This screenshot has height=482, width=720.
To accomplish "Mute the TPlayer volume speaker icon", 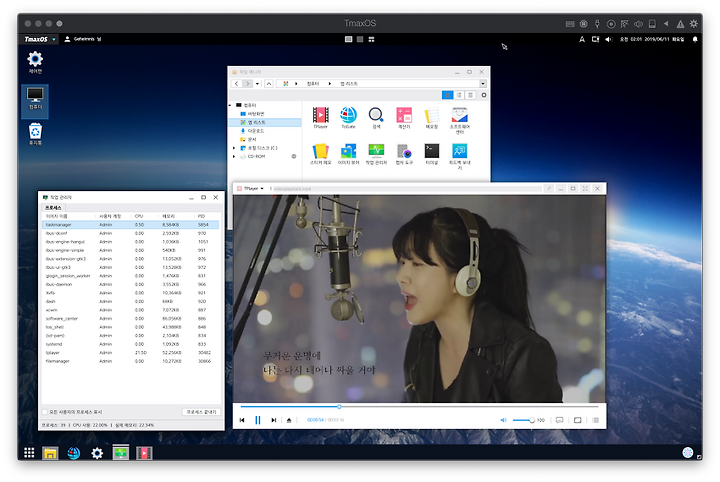I will click(503, 420).
